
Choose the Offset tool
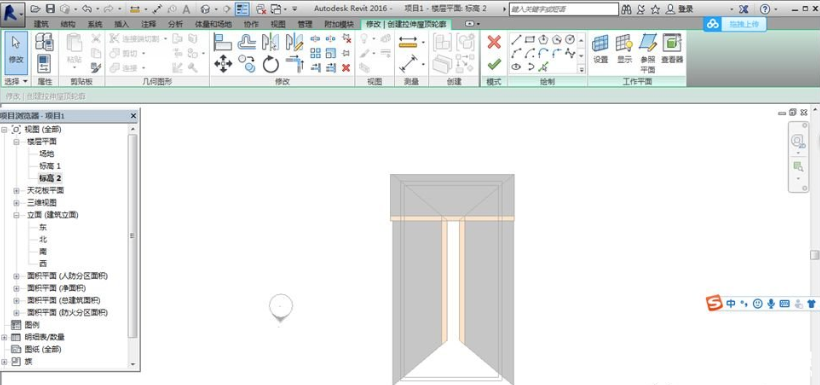[247, 42]
